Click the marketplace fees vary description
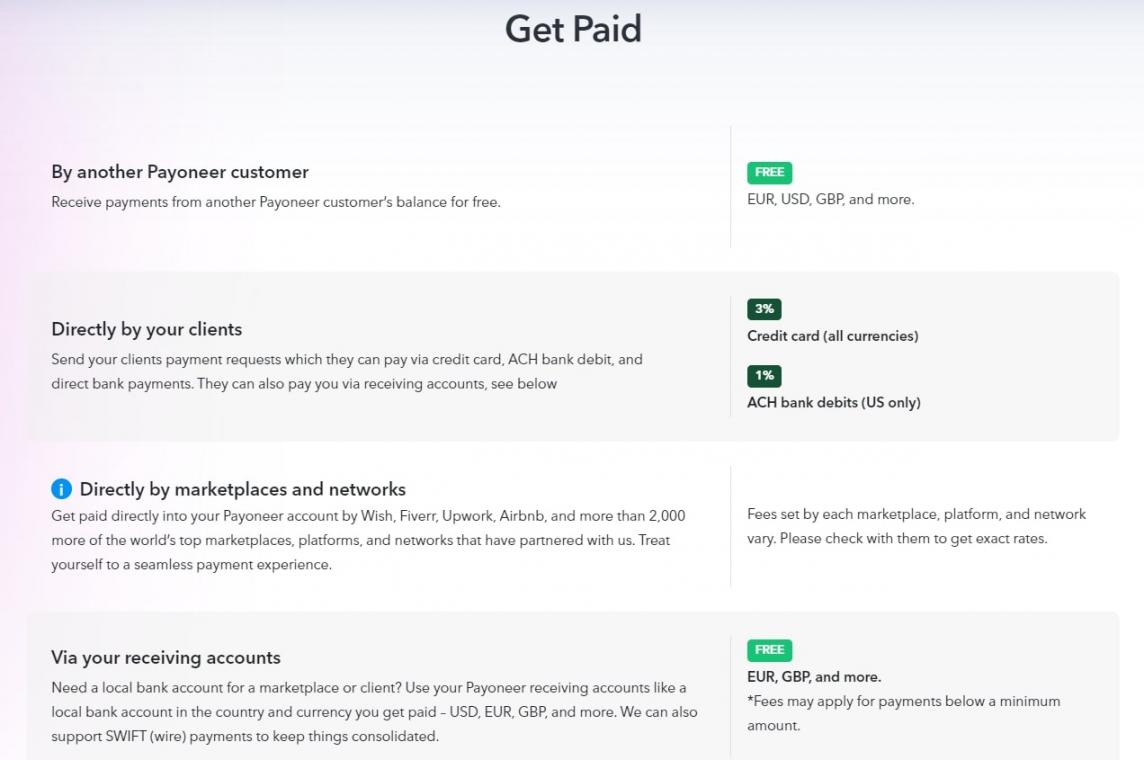The image size is (1144, 760). point(916,526)
